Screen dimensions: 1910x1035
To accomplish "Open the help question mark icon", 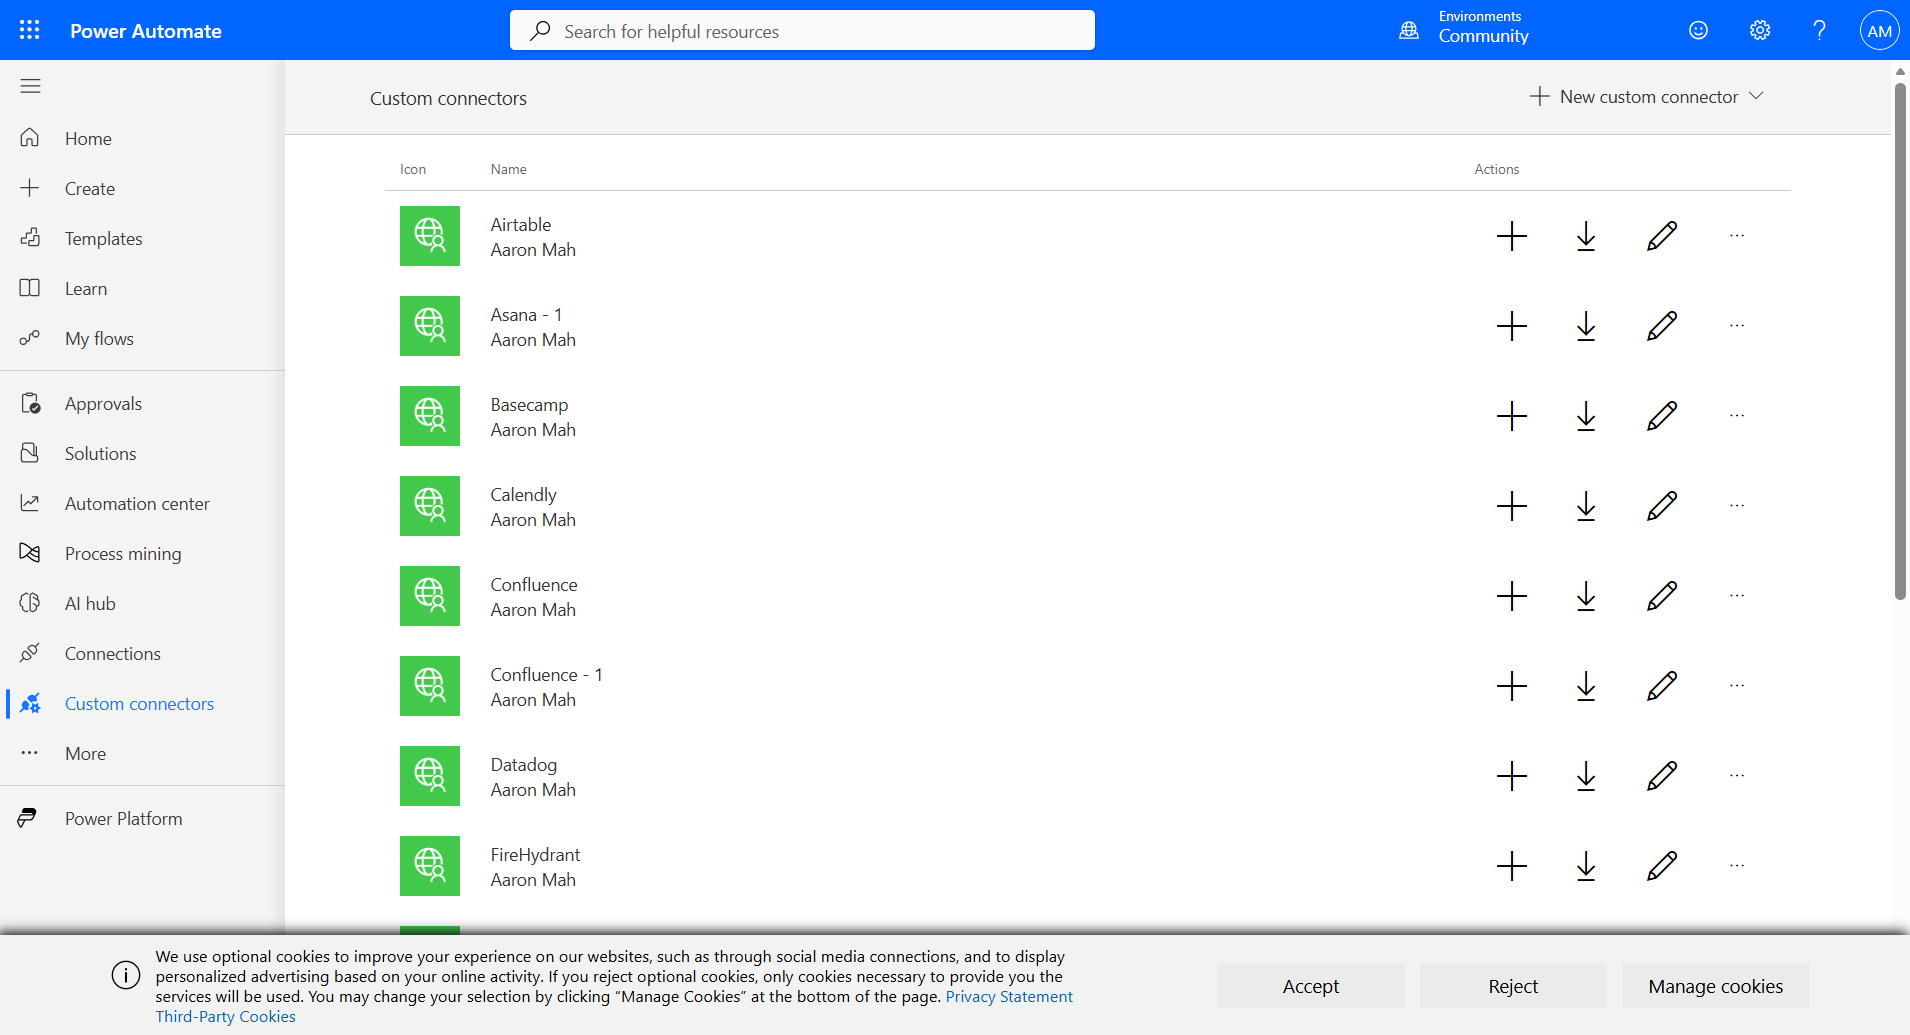I will click(x=1819, y=30).
